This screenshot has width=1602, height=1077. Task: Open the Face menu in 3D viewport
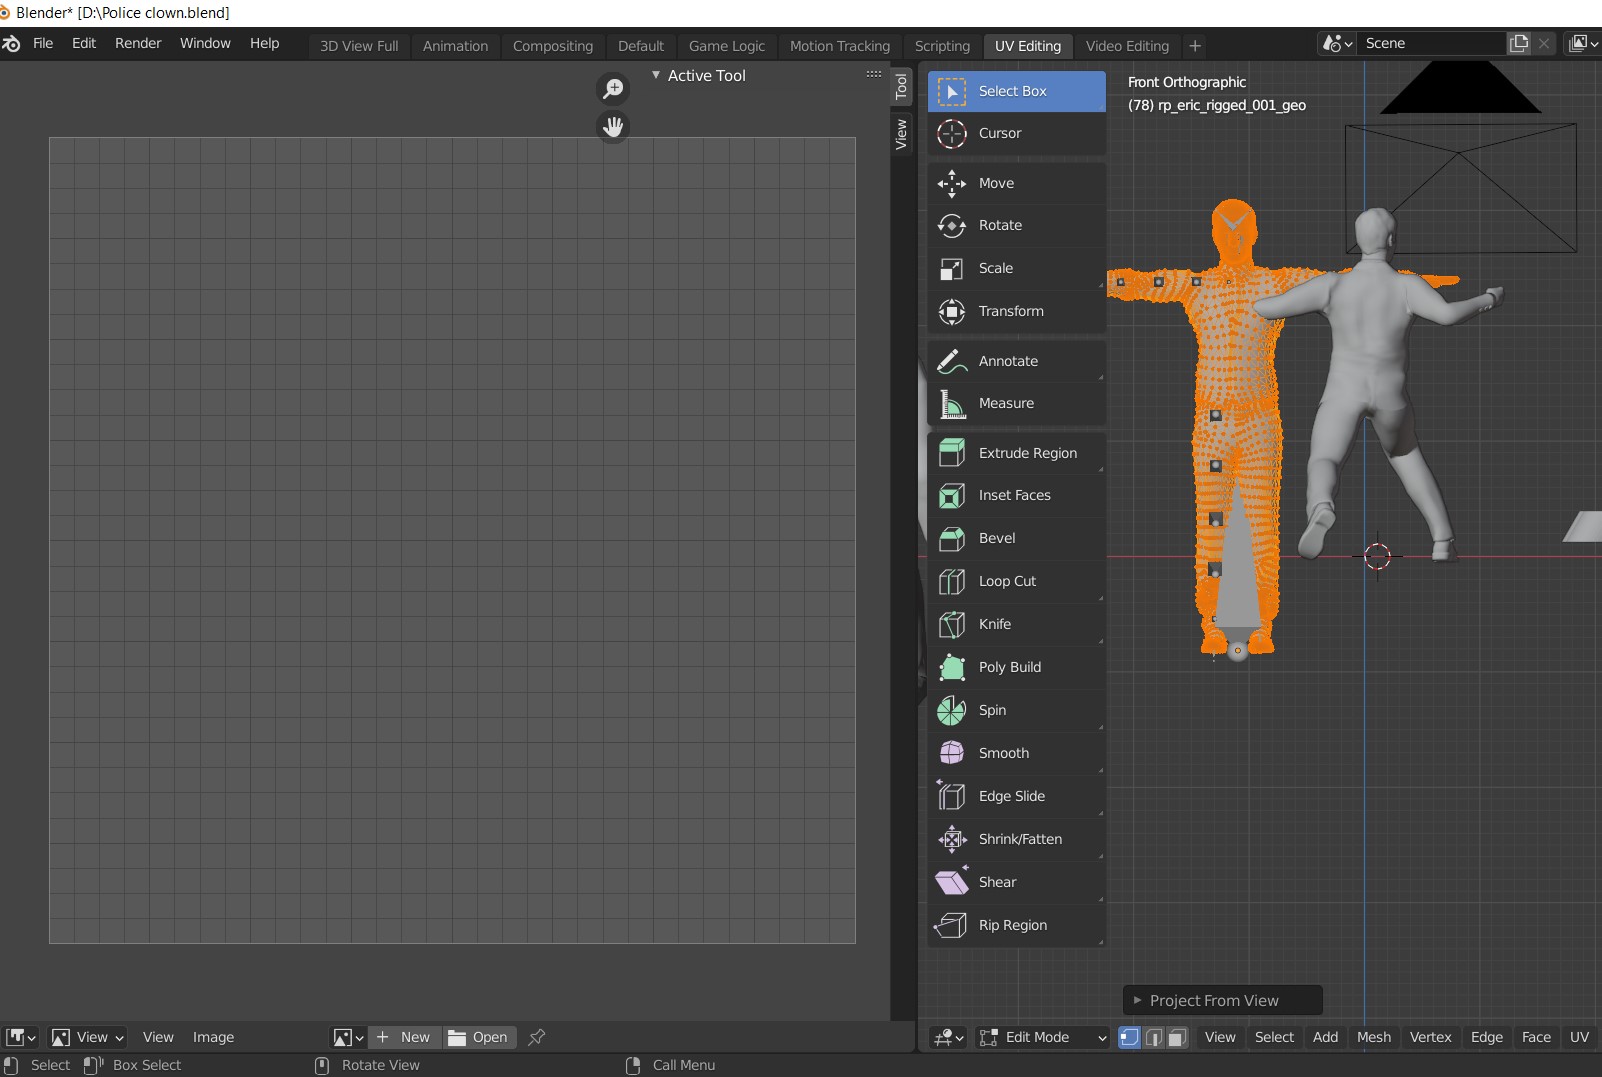click(x=1536, y=1037)
